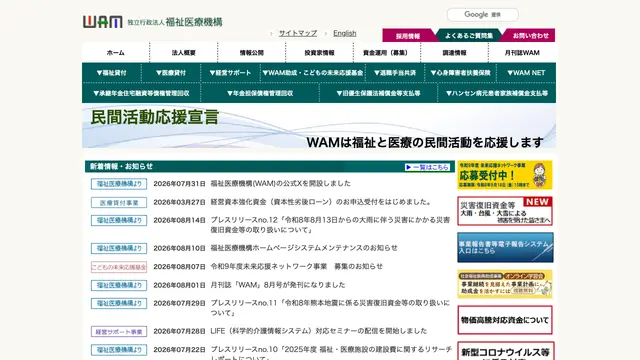Open the 災害復旧資金等 NEW banner
Image resolution: width=640 pixels, height=360 pixels.
(505, 211)
